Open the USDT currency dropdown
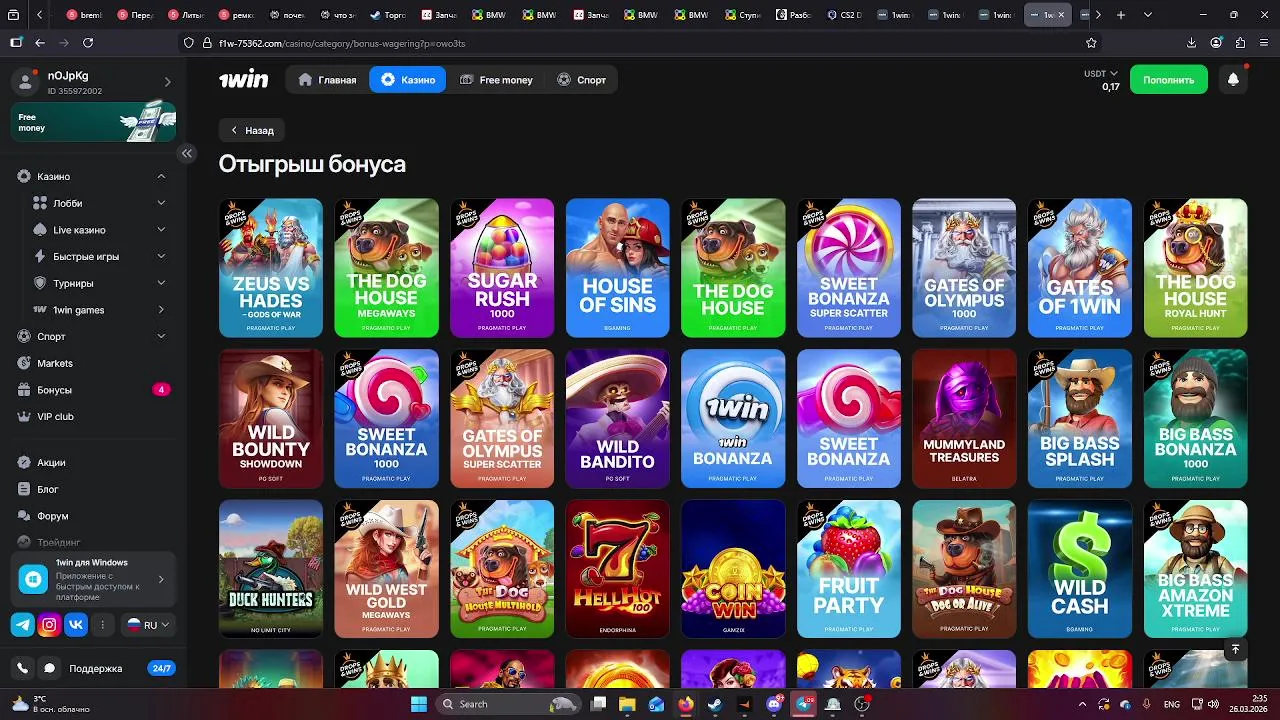1280x720 pixels. [1101, 74]
